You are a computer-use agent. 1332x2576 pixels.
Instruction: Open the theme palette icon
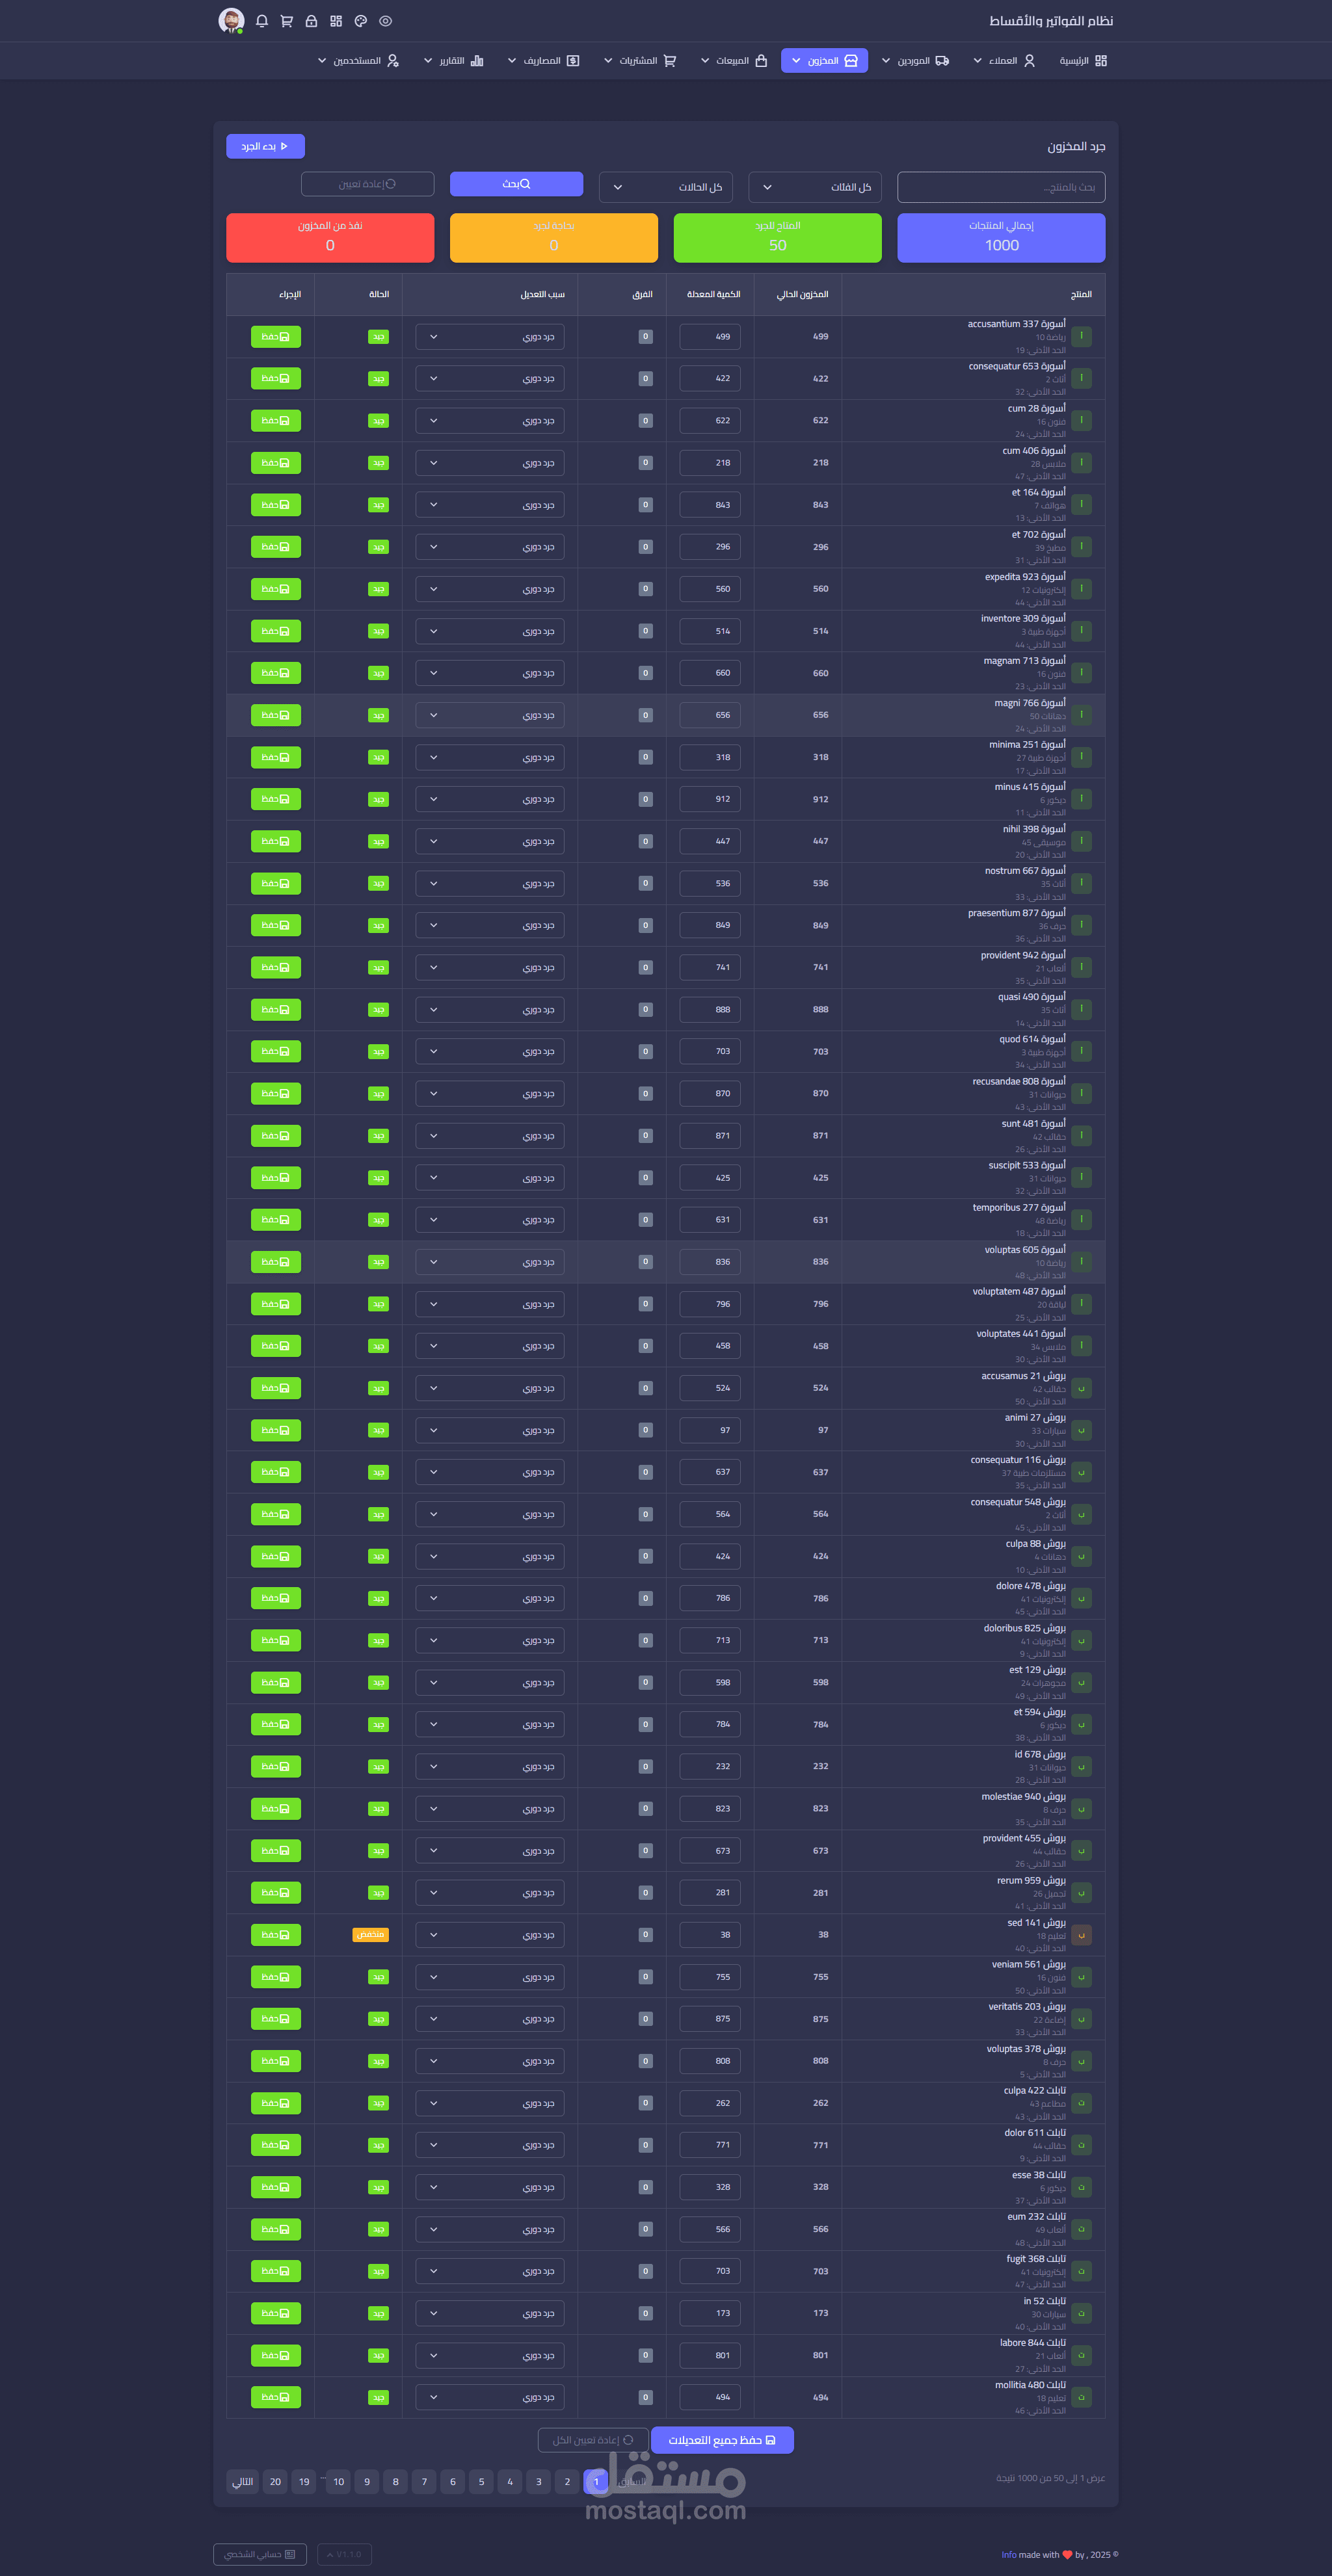(361, 21)
